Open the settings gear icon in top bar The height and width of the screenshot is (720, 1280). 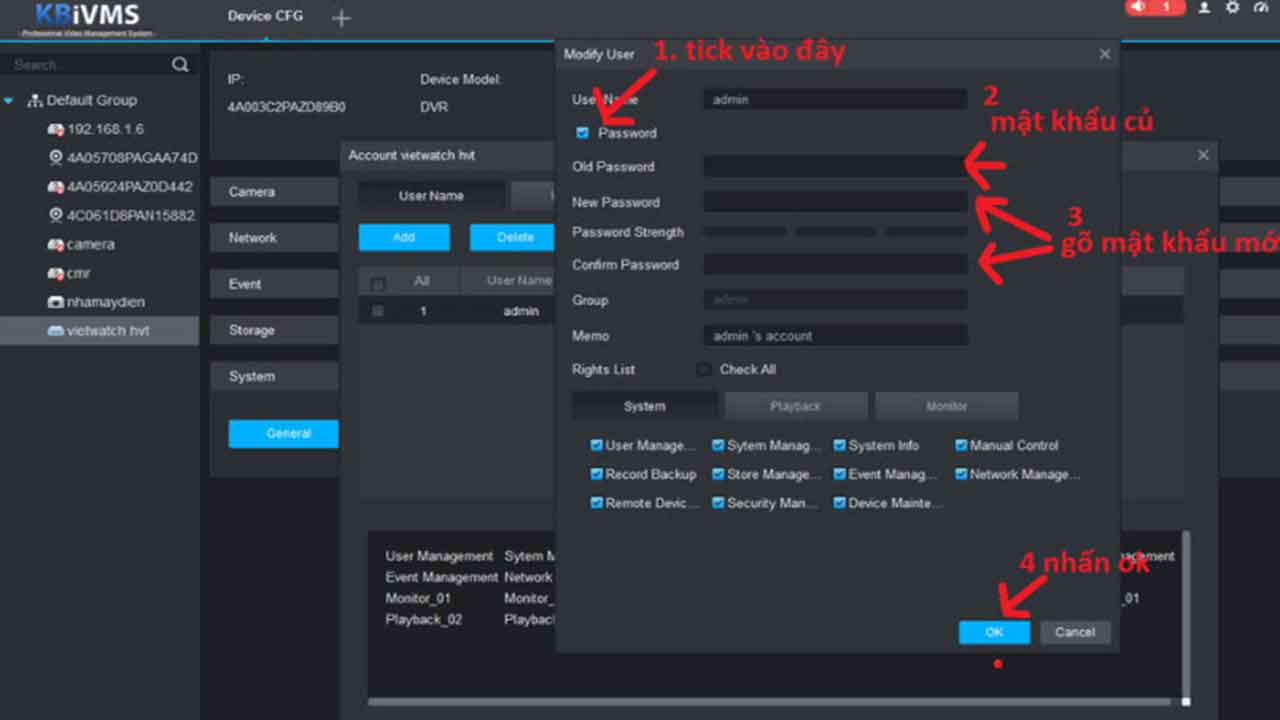(x=1232, y=7)
